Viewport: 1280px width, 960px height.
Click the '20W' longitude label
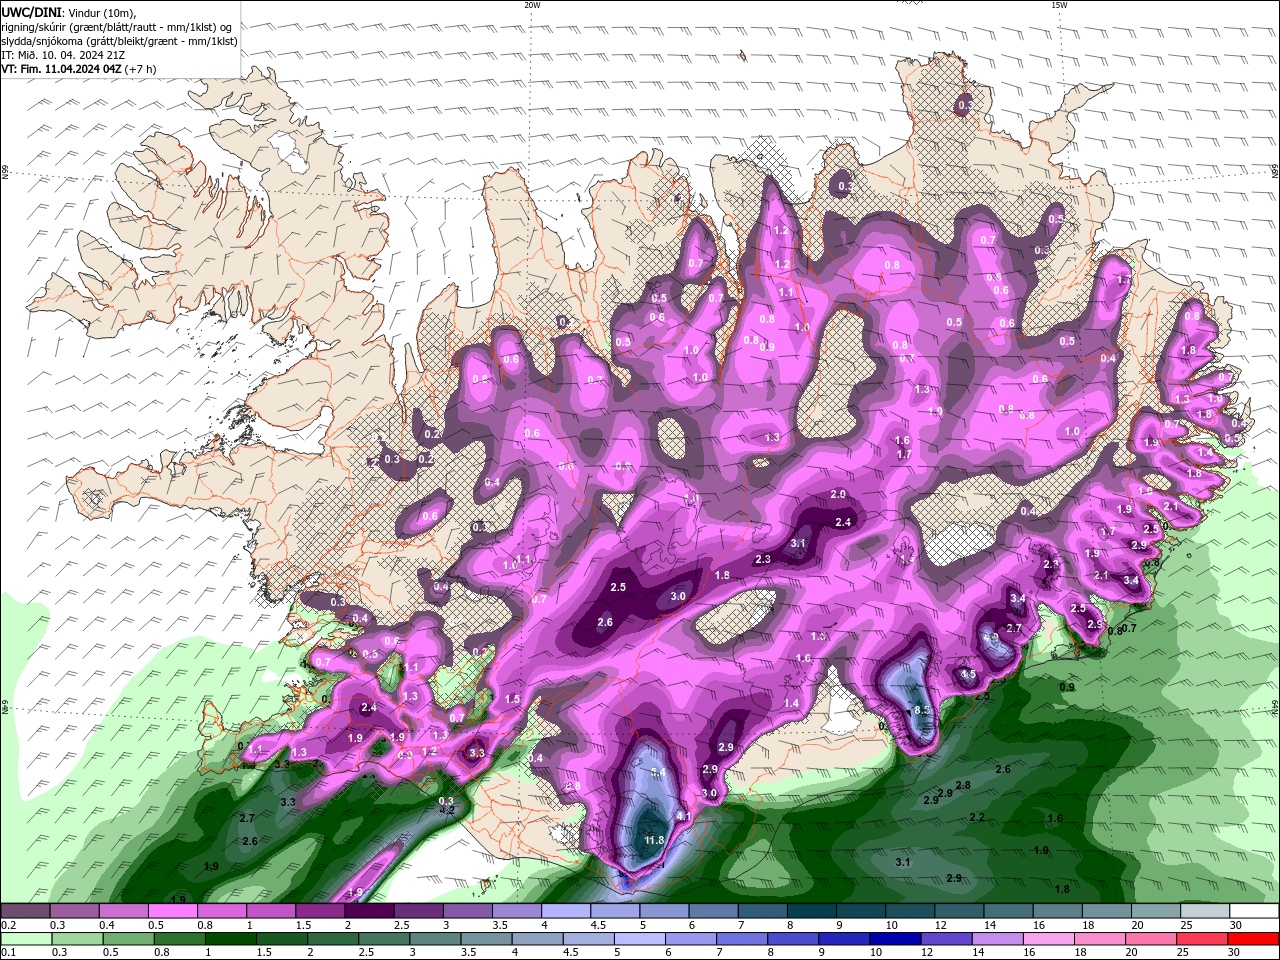532,5
